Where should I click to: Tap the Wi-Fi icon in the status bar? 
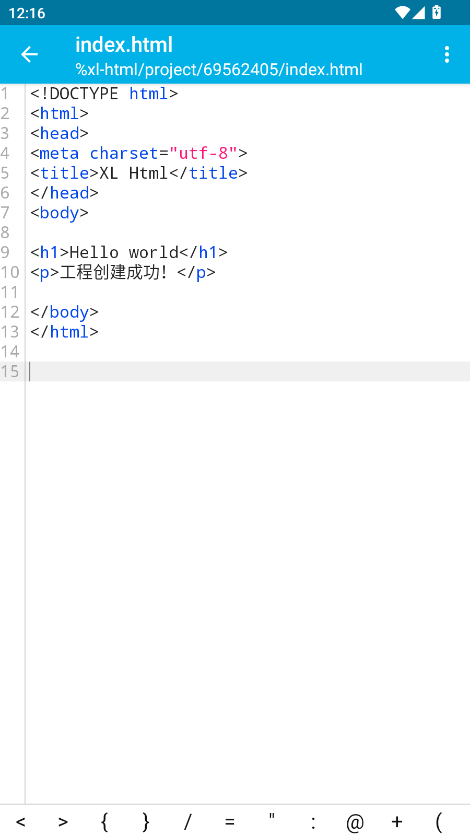coord(402,12)
